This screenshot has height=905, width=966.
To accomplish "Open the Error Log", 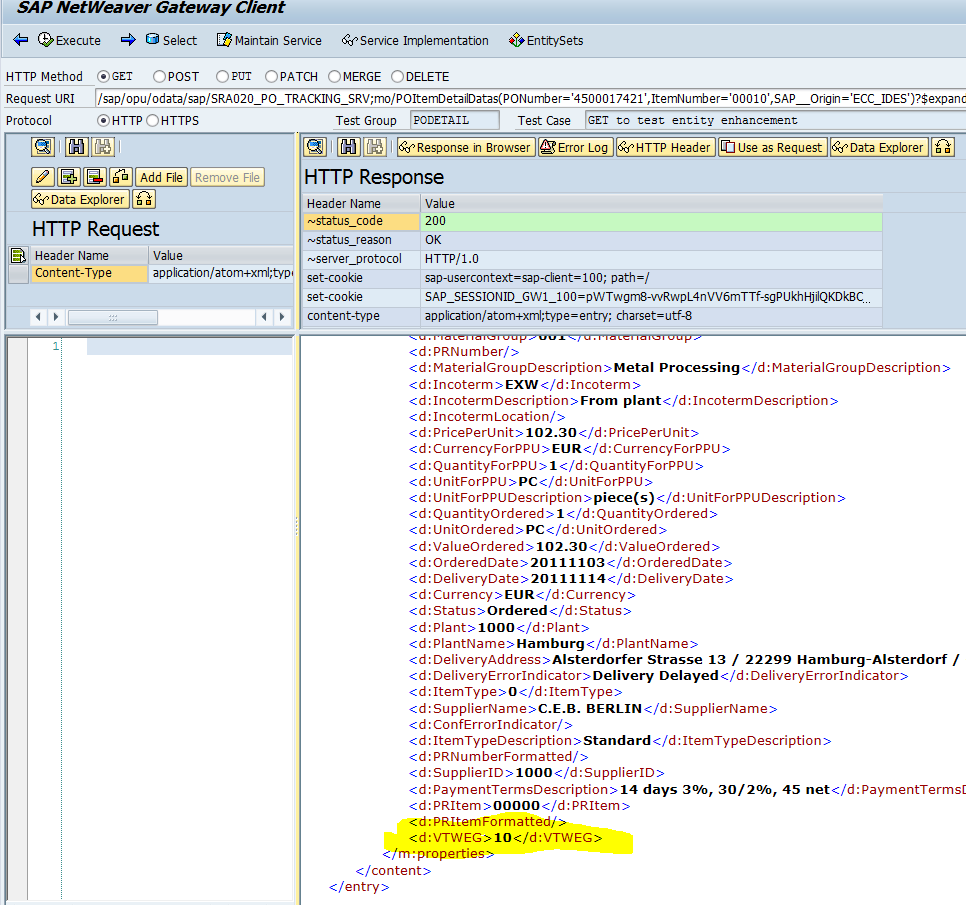I will coord(576,147).
